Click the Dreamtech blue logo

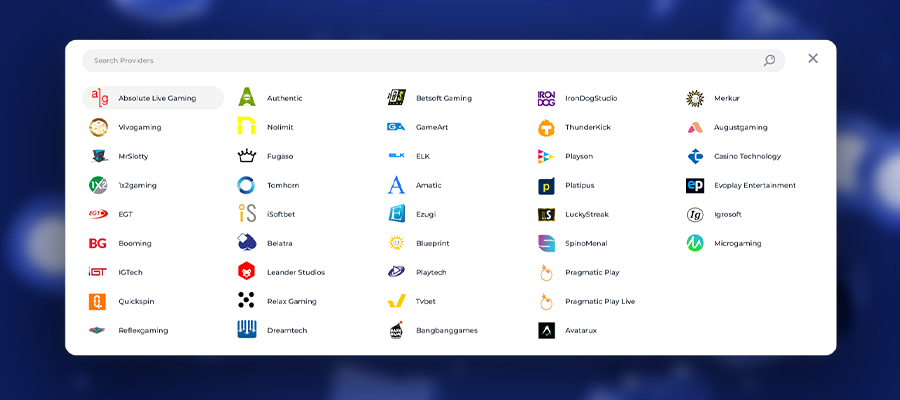click(247, 330)
